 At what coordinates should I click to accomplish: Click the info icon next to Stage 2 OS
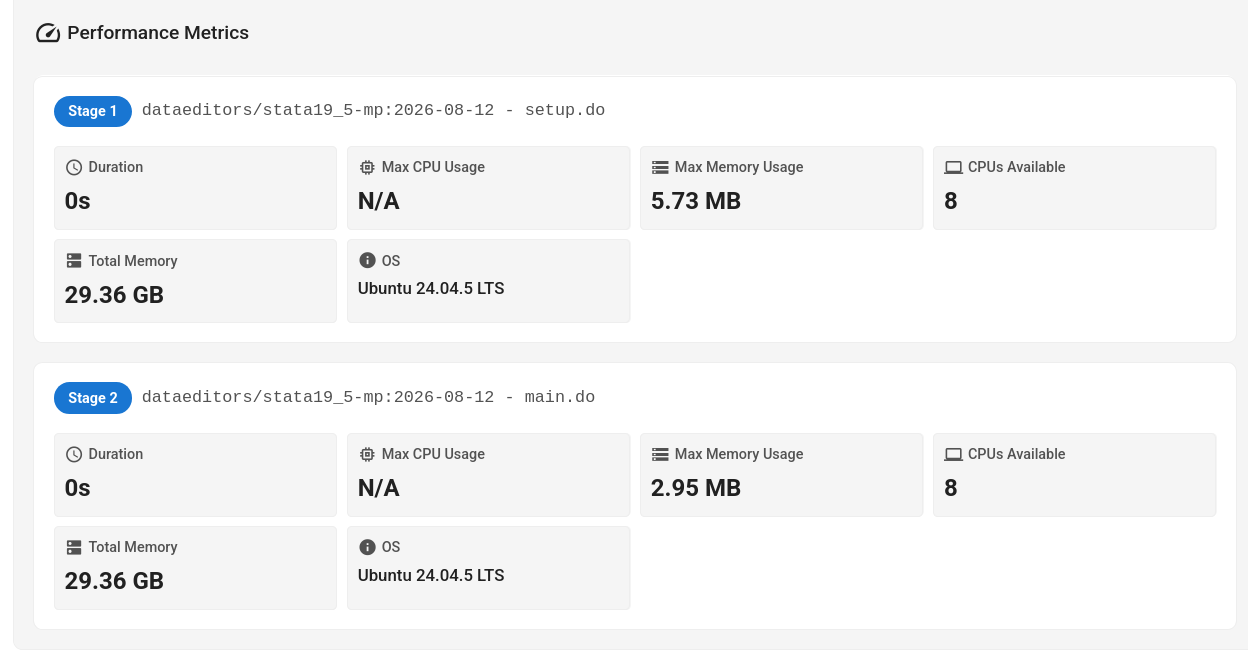click(367, 547)
